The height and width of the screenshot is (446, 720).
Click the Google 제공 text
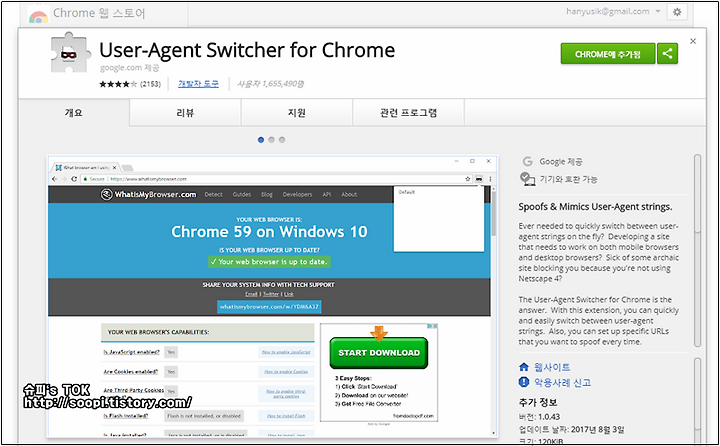[x=561, y=162]
